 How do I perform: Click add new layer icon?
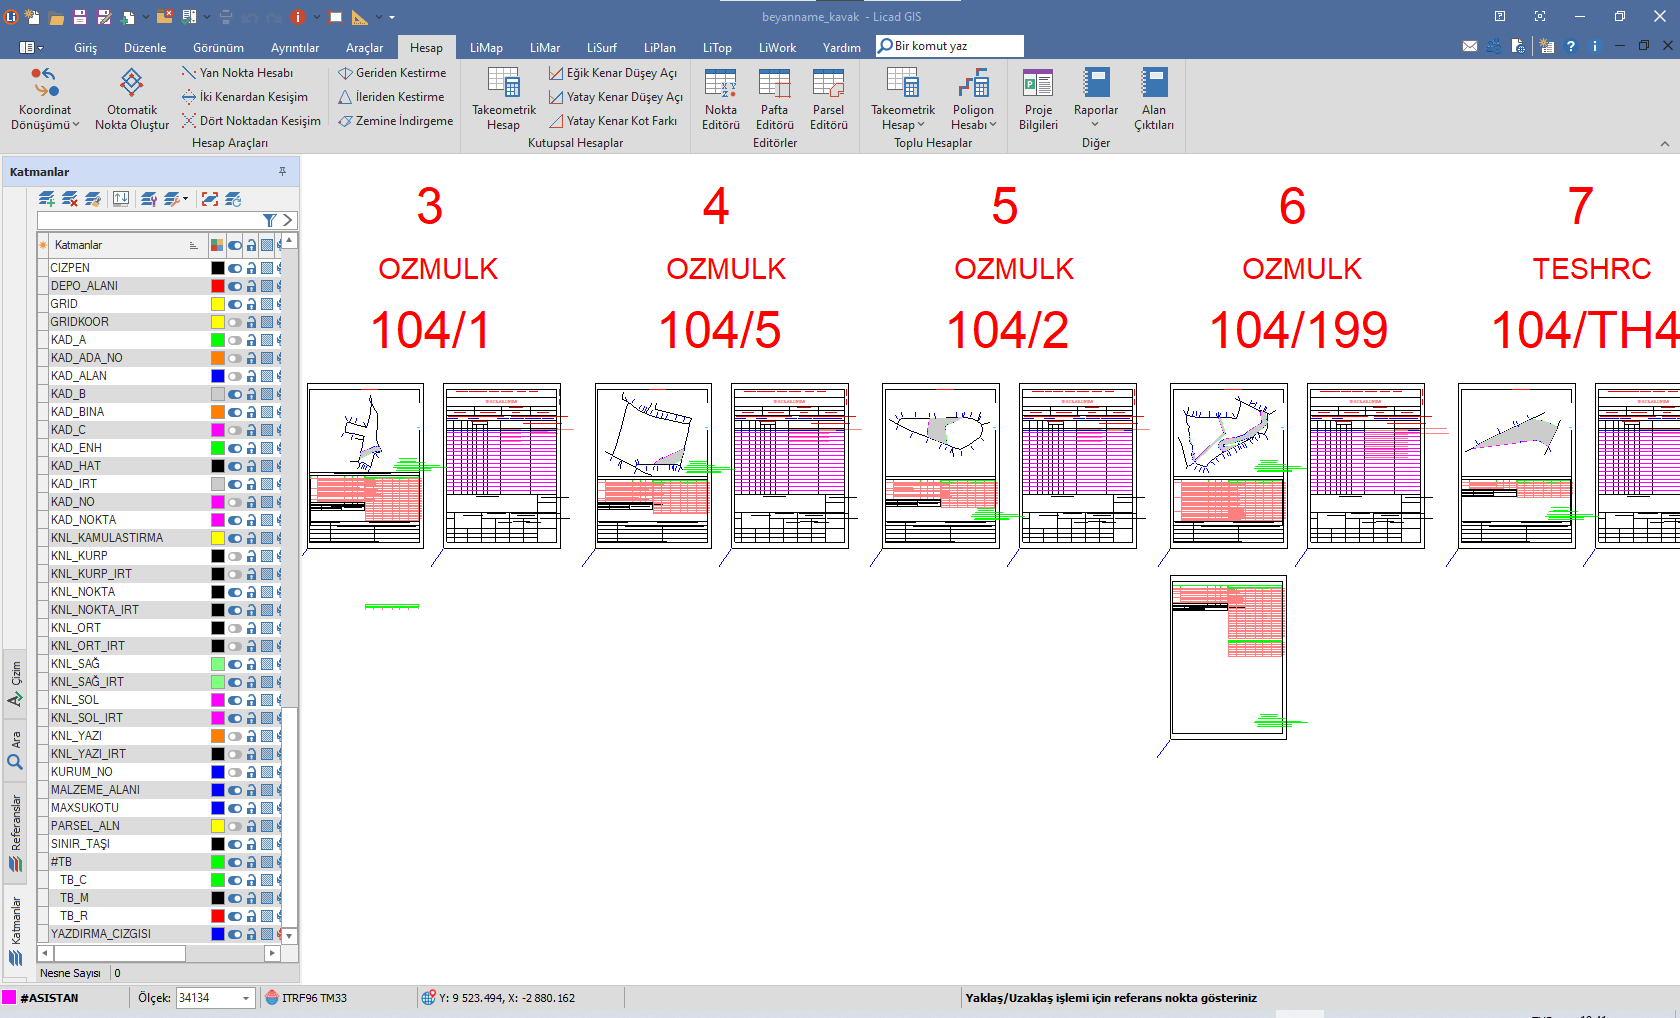pyautogui.click(x=47, y=199)
